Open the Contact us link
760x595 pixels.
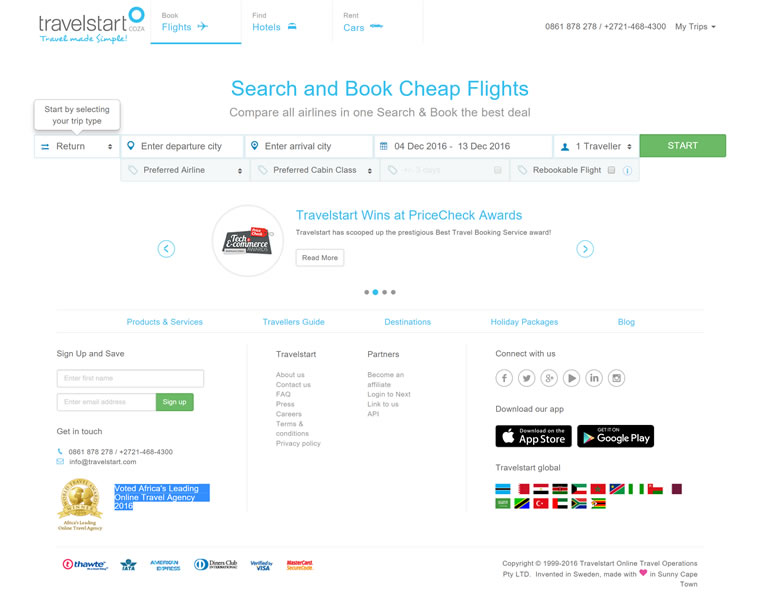293,384
